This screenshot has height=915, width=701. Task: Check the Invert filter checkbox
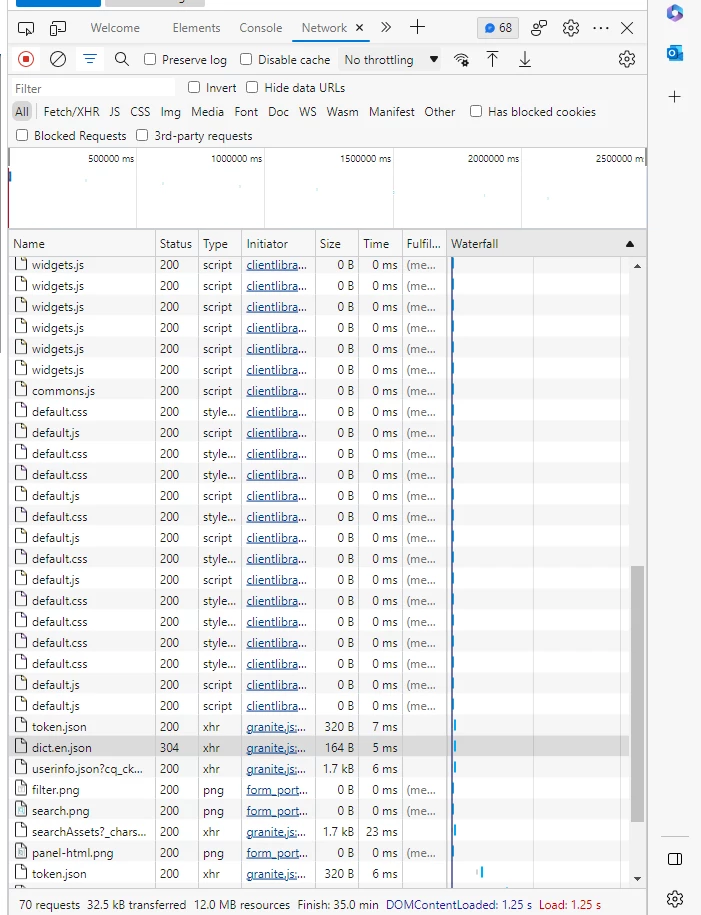[194, 87]
